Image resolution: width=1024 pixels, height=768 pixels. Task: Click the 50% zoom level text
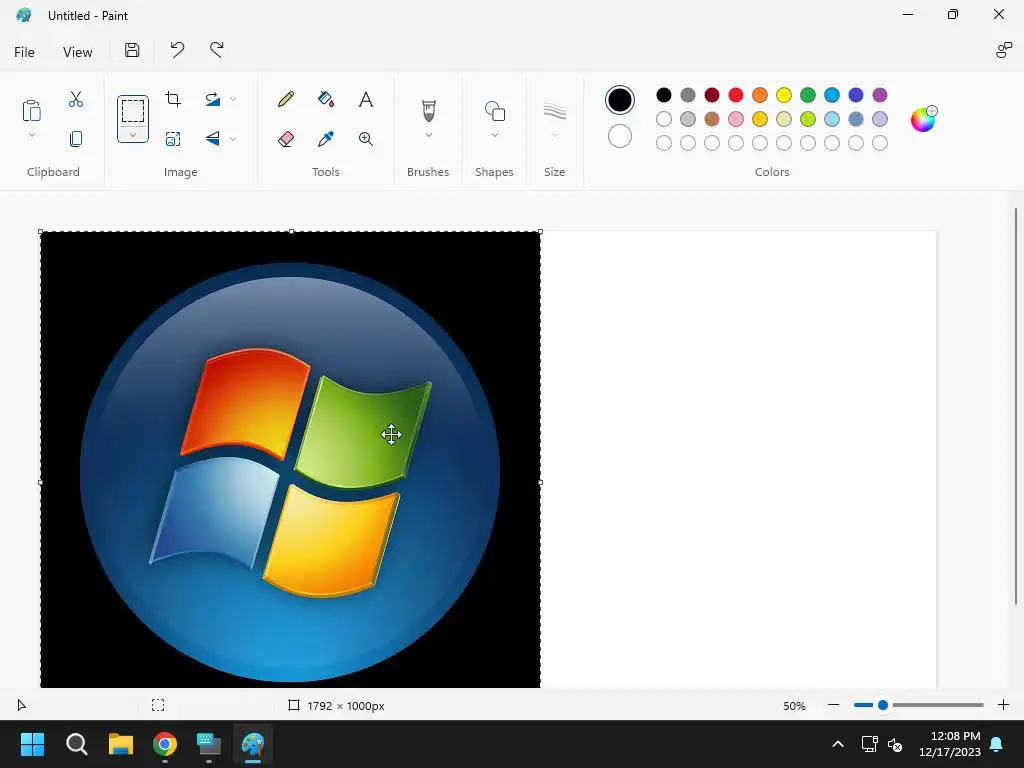pos(794,706)
